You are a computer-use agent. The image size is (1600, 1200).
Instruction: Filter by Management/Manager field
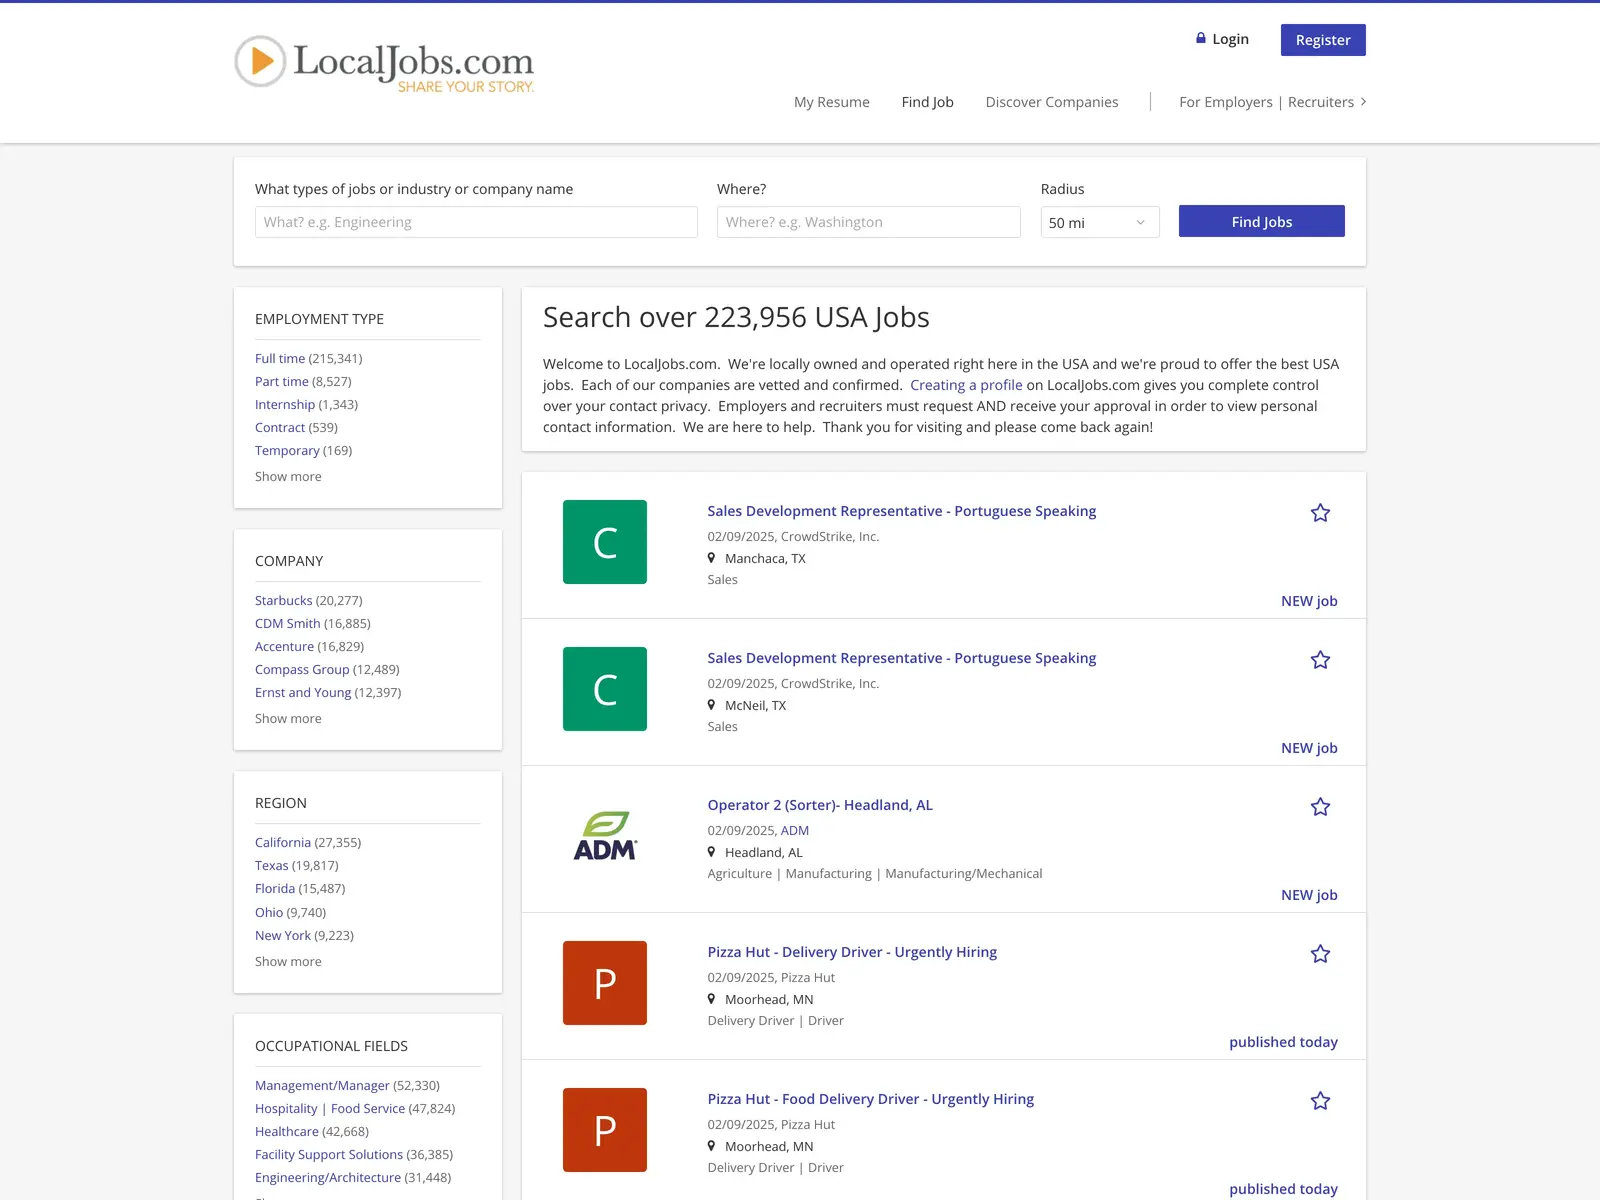pyautogui.click(x=322, y=1086)
